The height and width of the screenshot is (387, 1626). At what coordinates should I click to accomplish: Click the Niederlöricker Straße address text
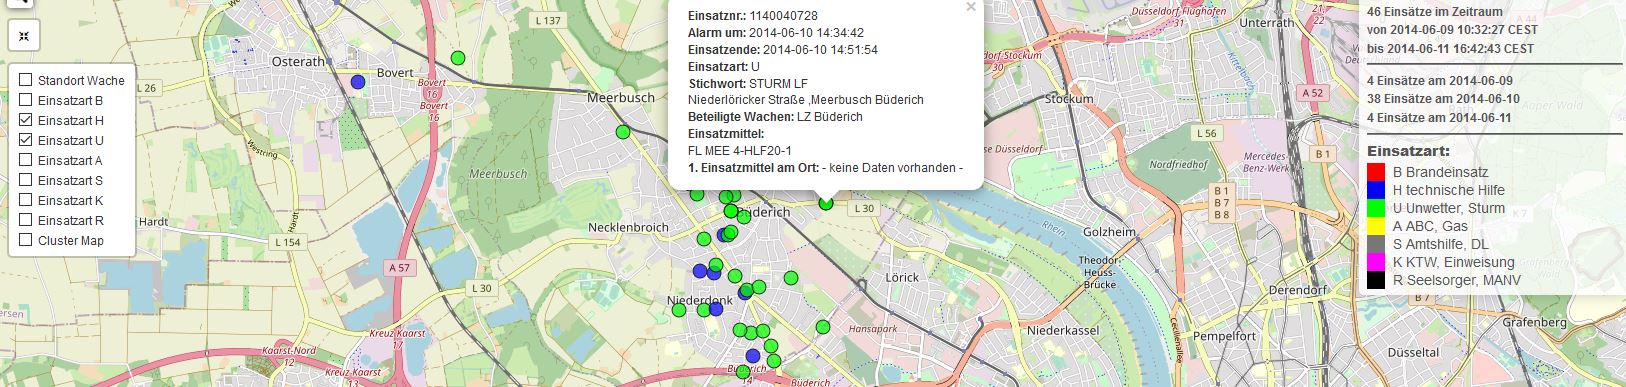(x=806, y=100)
